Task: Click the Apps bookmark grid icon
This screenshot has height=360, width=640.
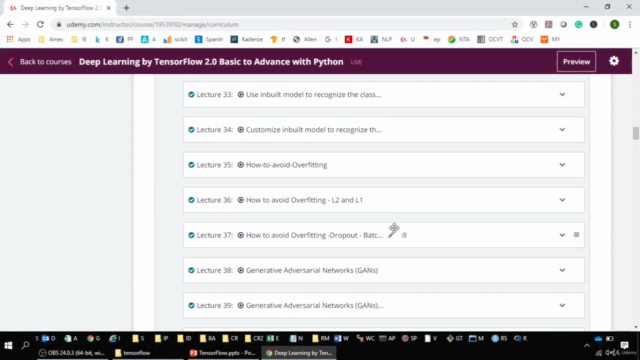Action: [x=10, y=39]
